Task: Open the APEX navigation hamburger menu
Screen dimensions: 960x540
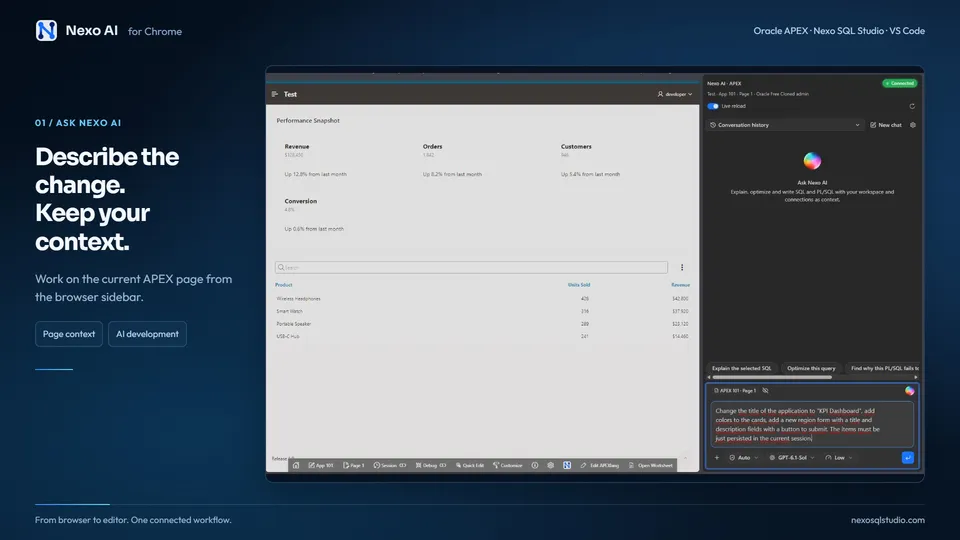Action: [274, 94]
